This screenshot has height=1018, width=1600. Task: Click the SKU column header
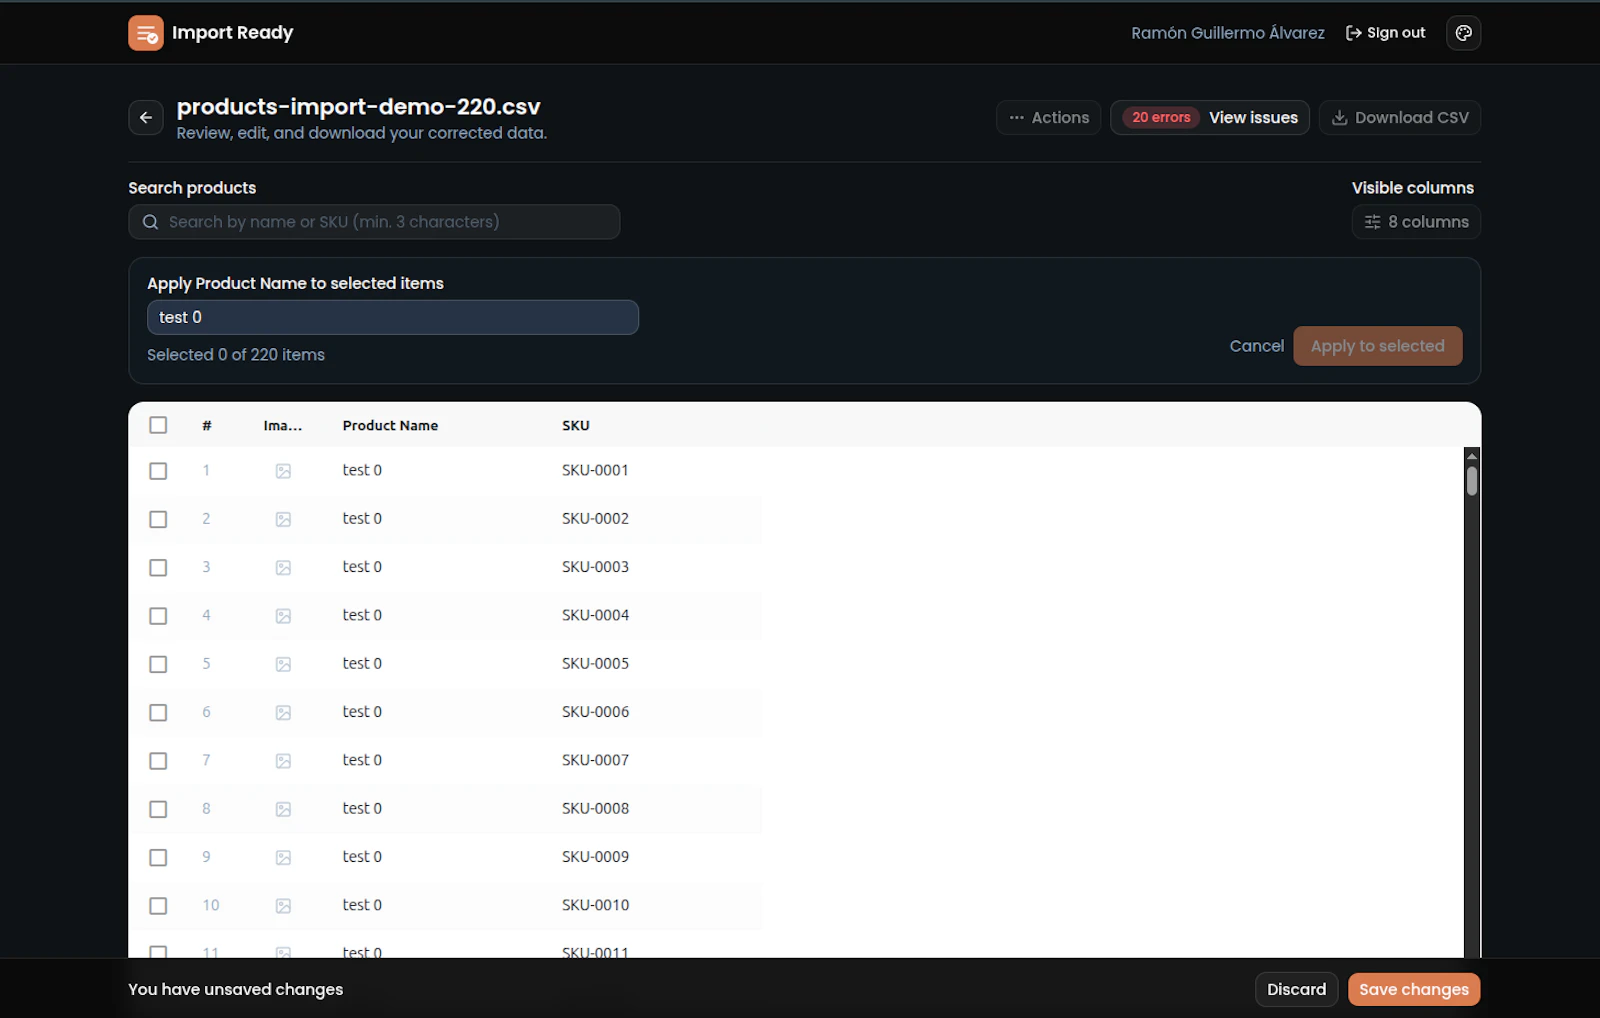[x=576, y=425]
